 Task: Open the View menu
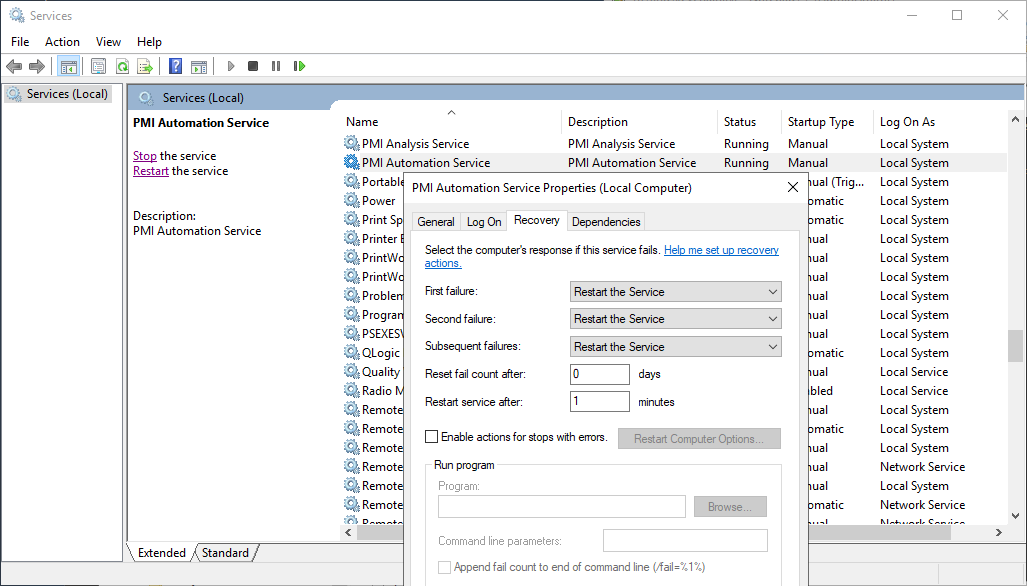(x=108, y=41)
